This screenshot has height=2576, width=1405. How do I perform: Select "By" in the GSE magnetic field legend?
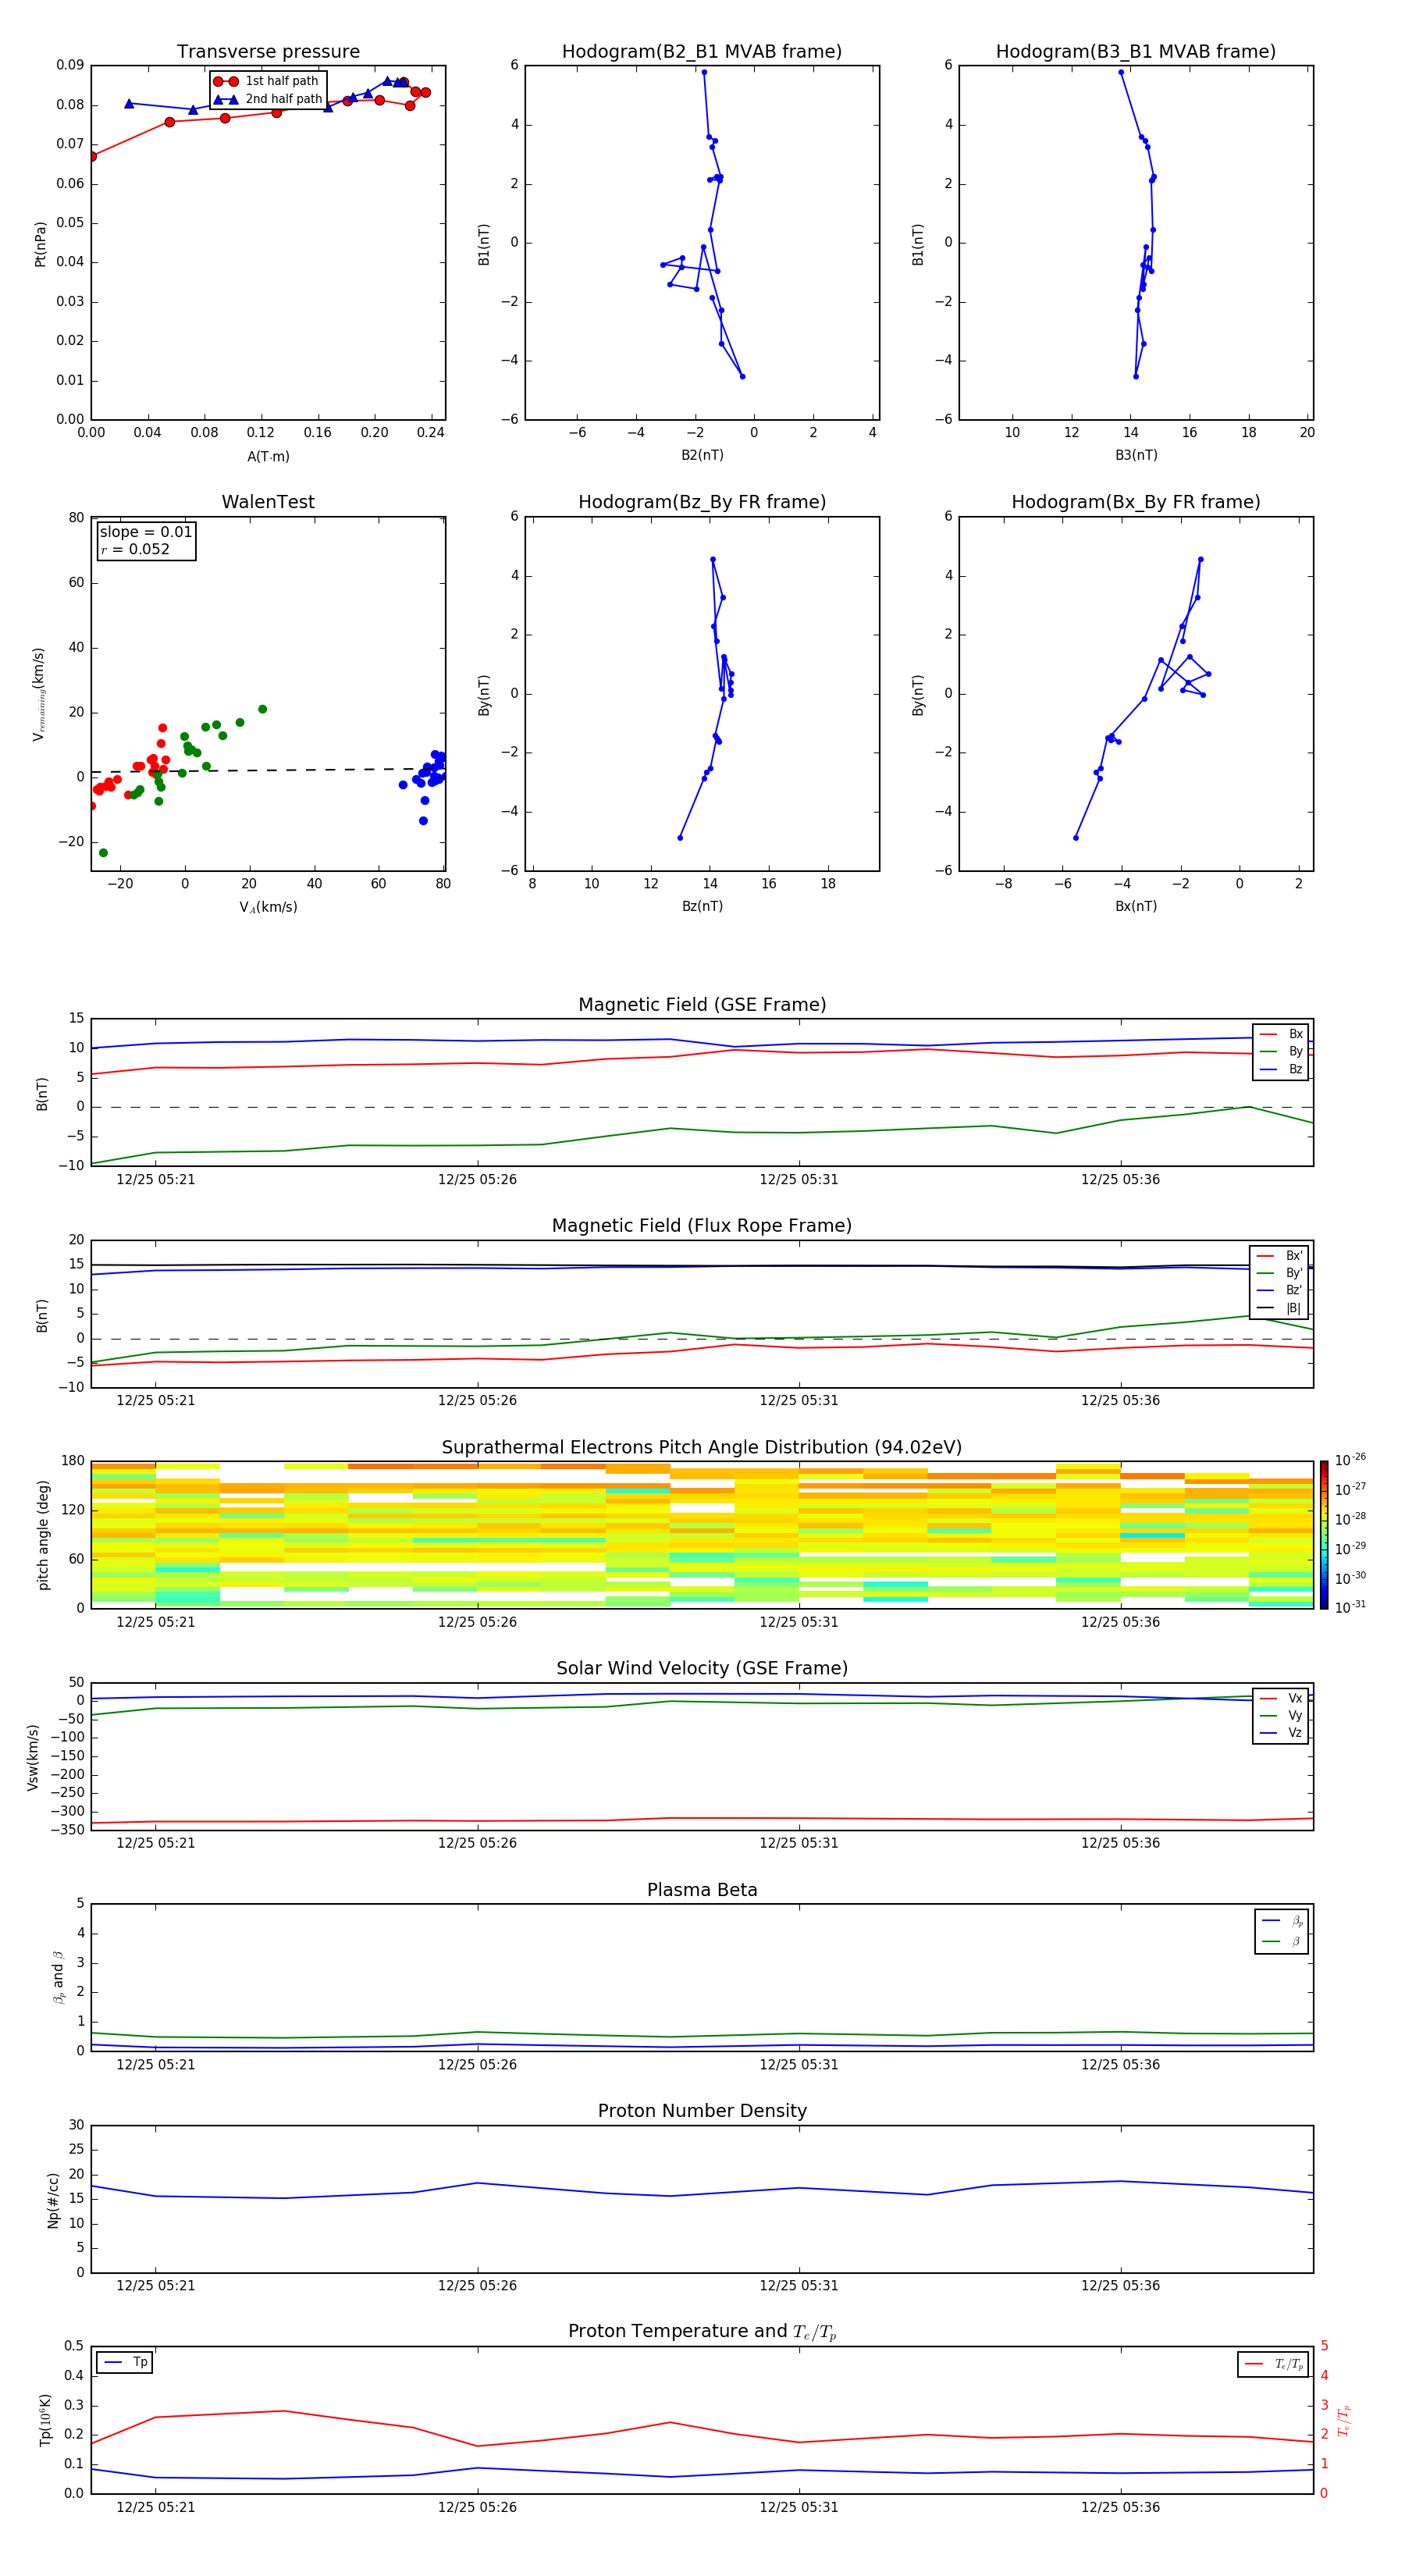pos(1281,1051)
